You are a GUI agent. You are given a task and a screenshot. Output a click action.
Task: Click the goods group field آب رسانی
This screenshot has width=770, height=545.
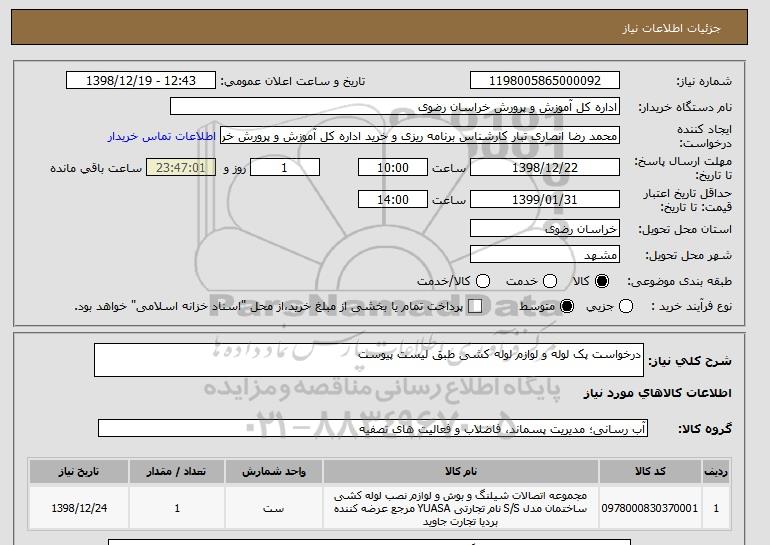373,429
